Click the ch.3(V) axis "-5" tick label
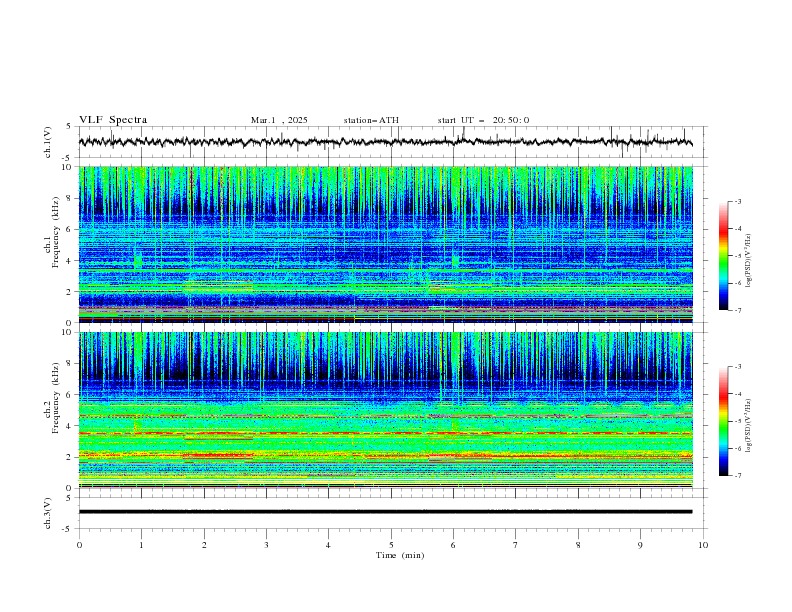 click(68, 529)
